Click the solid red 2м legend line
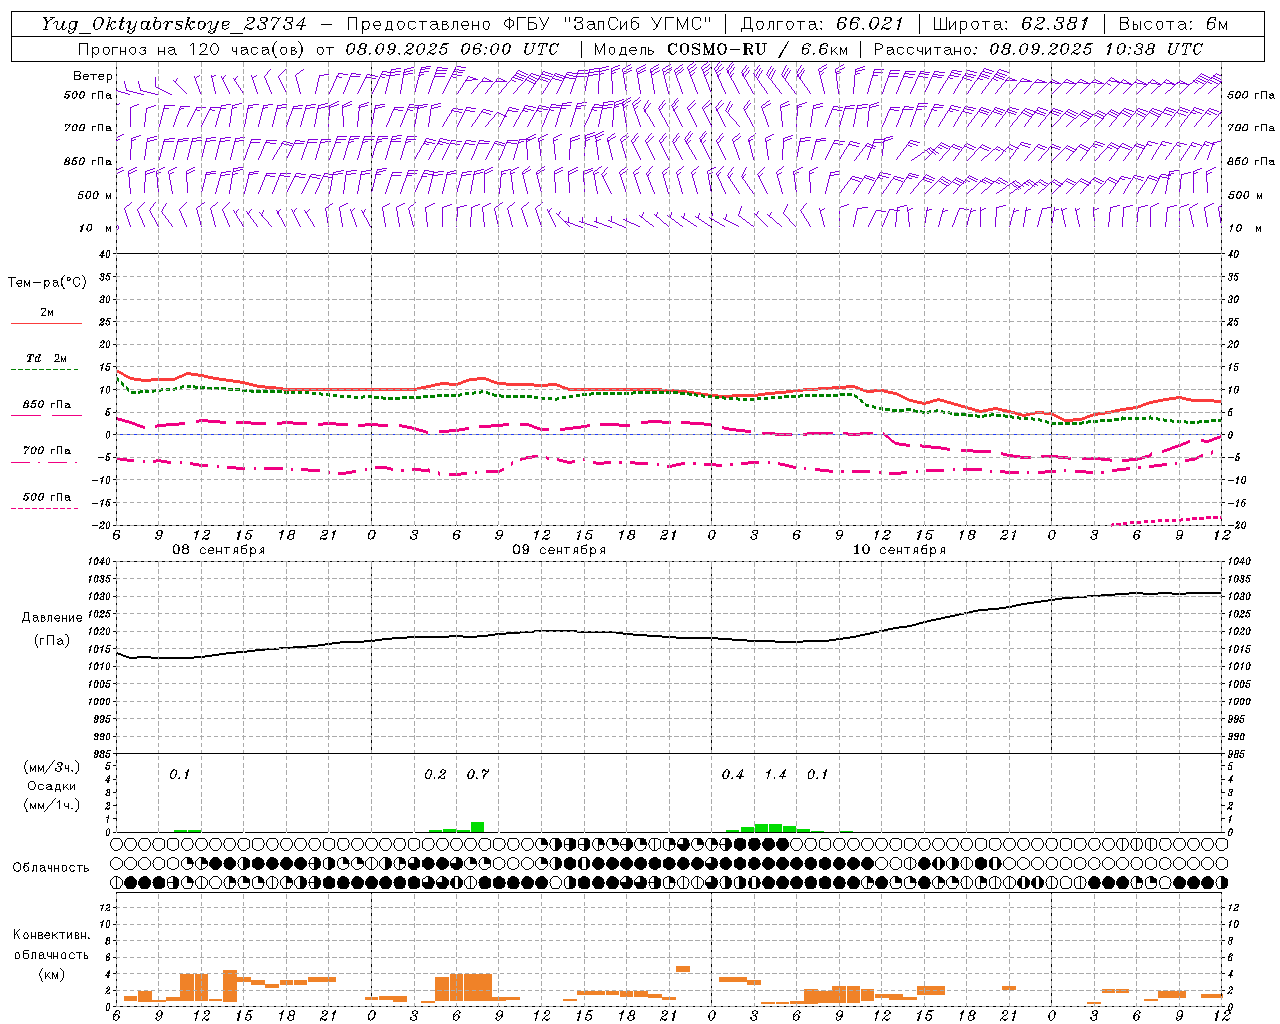Image resolution: width=1280 pixels, height=1024 pixels. coord(46,323)
